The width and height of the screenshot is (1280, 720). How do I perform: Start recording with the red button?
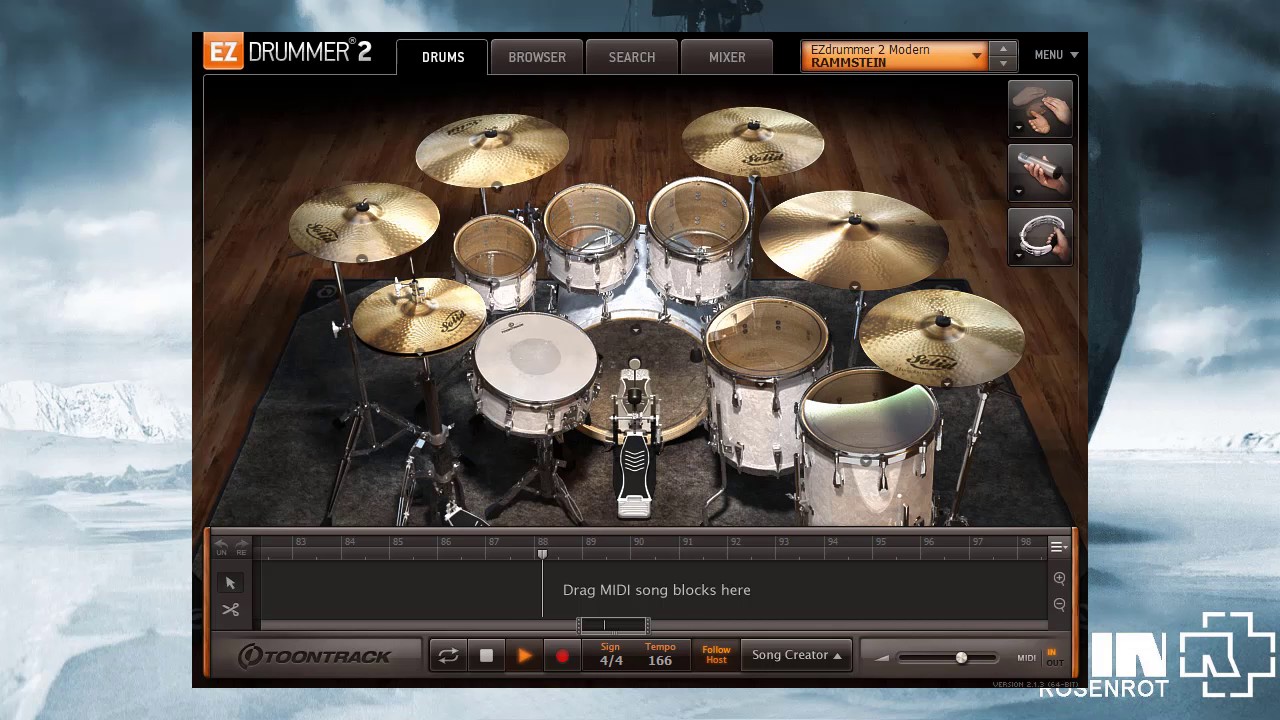coord(562,656)
